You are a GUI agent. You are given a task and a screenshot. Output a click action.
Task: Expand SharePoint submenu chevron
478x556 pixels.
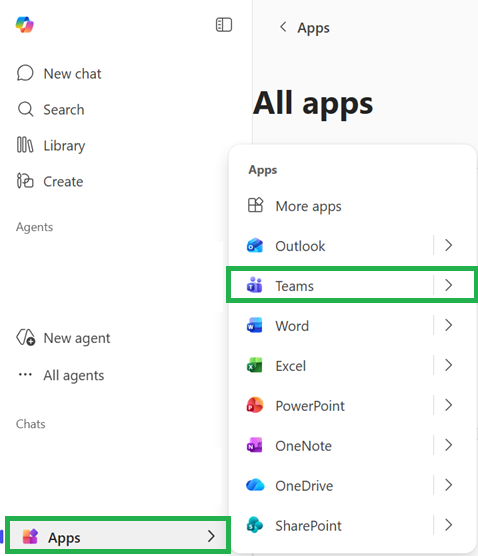pyautogui.click(x=449, y=525)
